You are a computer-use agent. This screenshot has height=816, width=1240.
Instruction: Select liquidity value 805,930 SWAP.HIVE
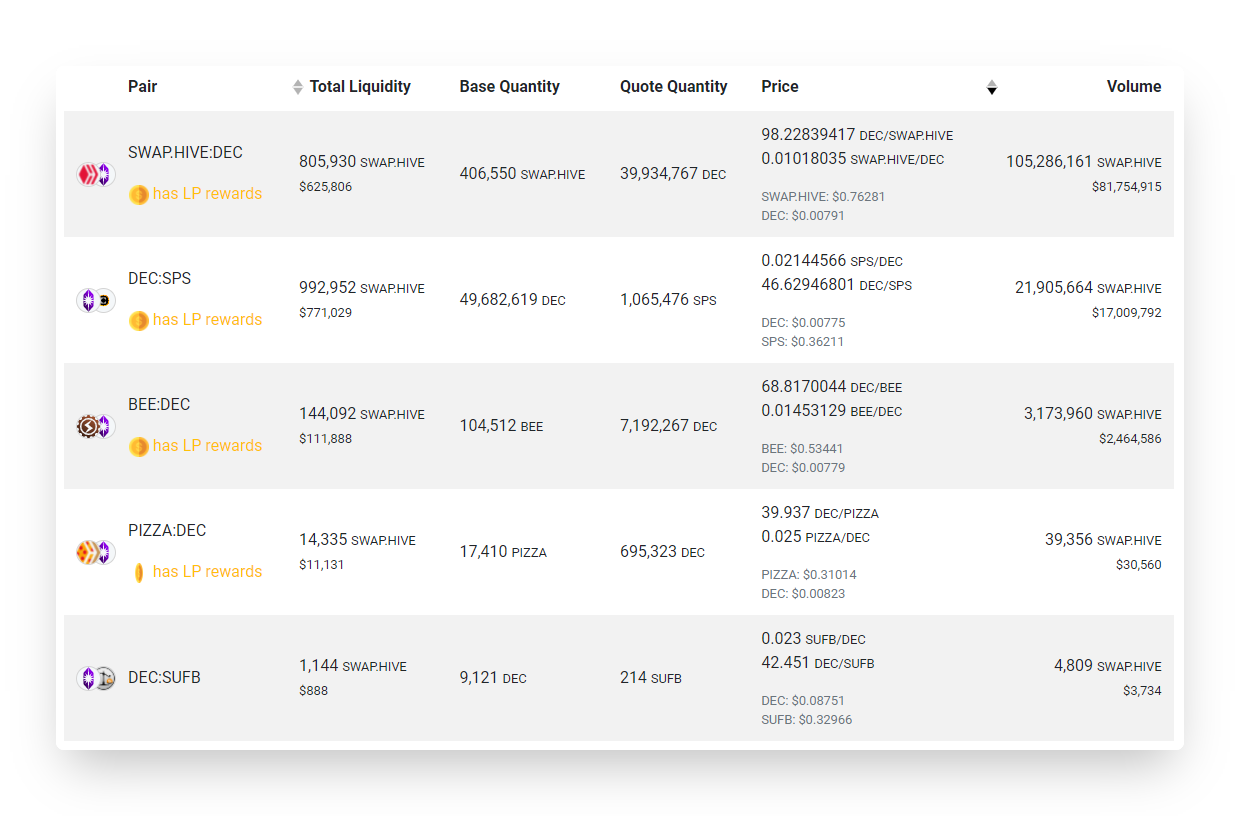(x=362, y=161)
